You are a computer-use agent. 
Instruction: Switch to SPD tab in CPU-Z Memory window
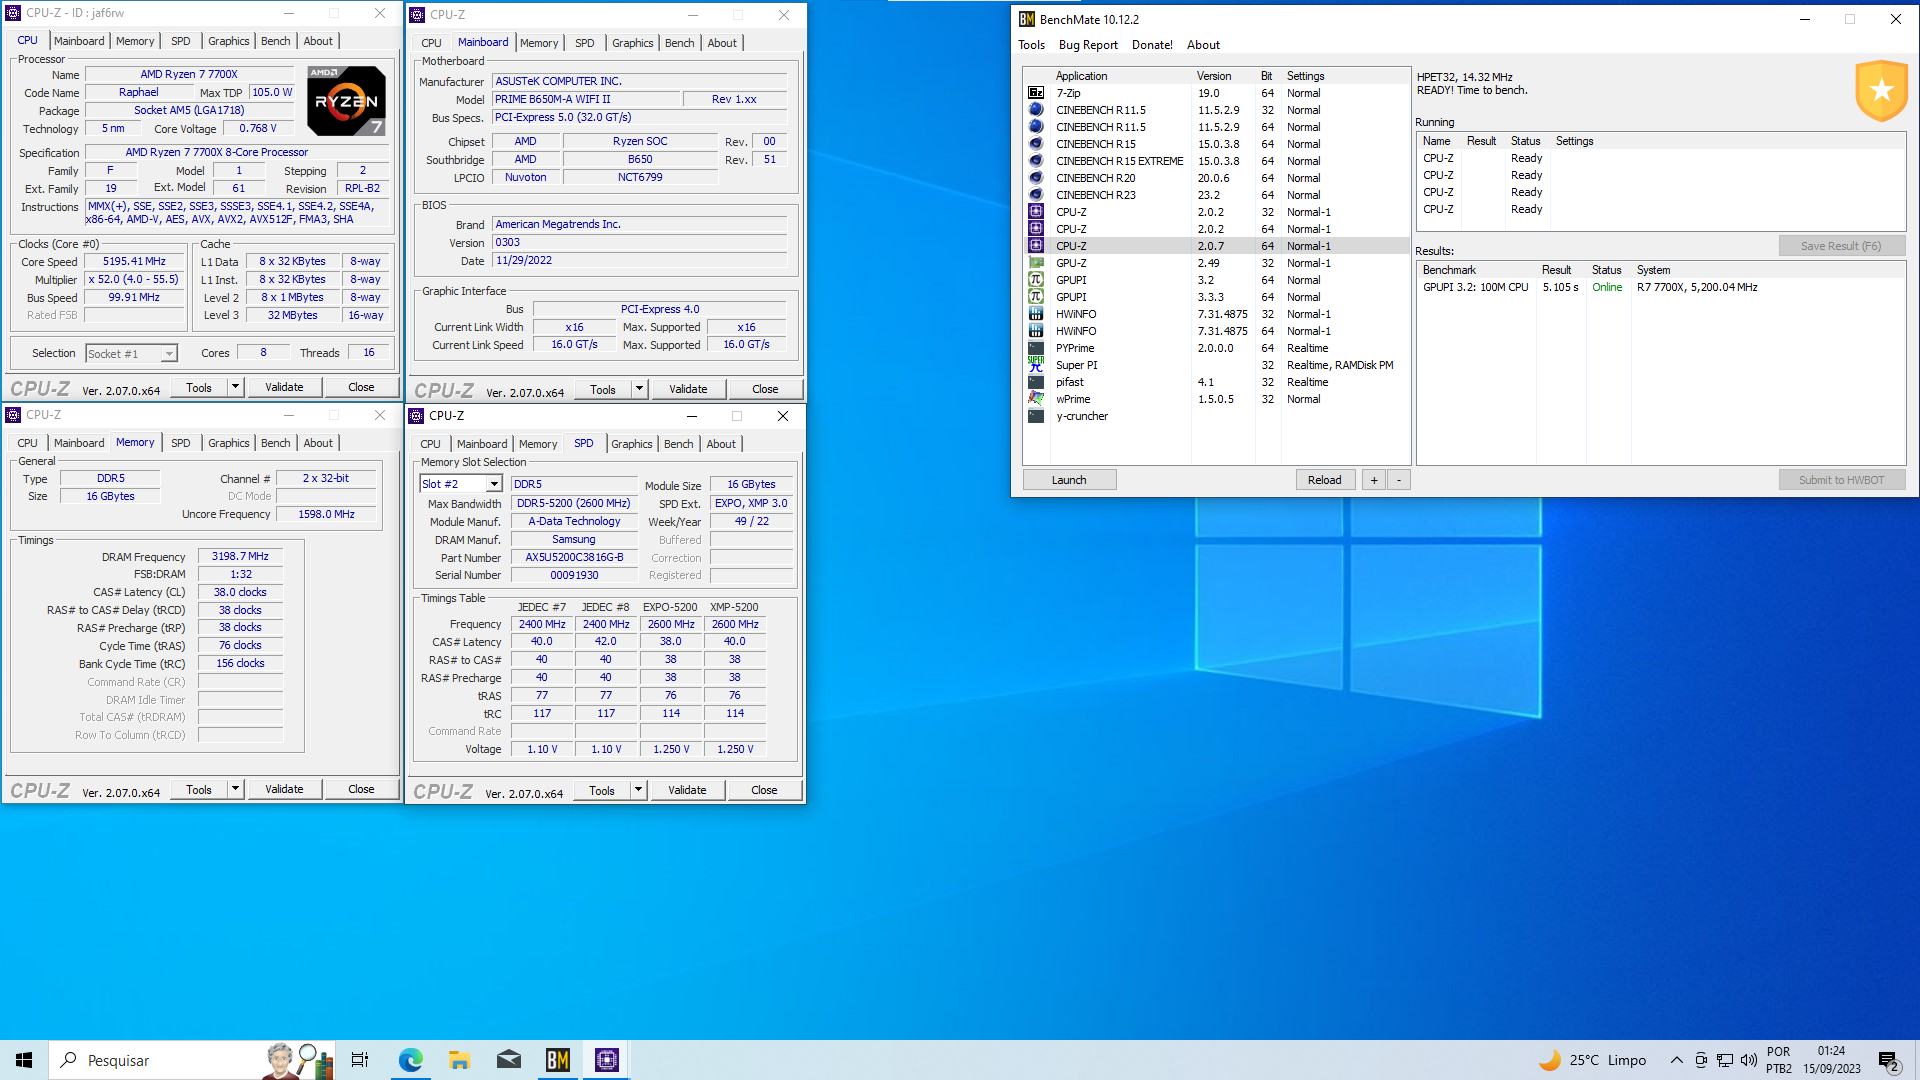pos(180,443)
